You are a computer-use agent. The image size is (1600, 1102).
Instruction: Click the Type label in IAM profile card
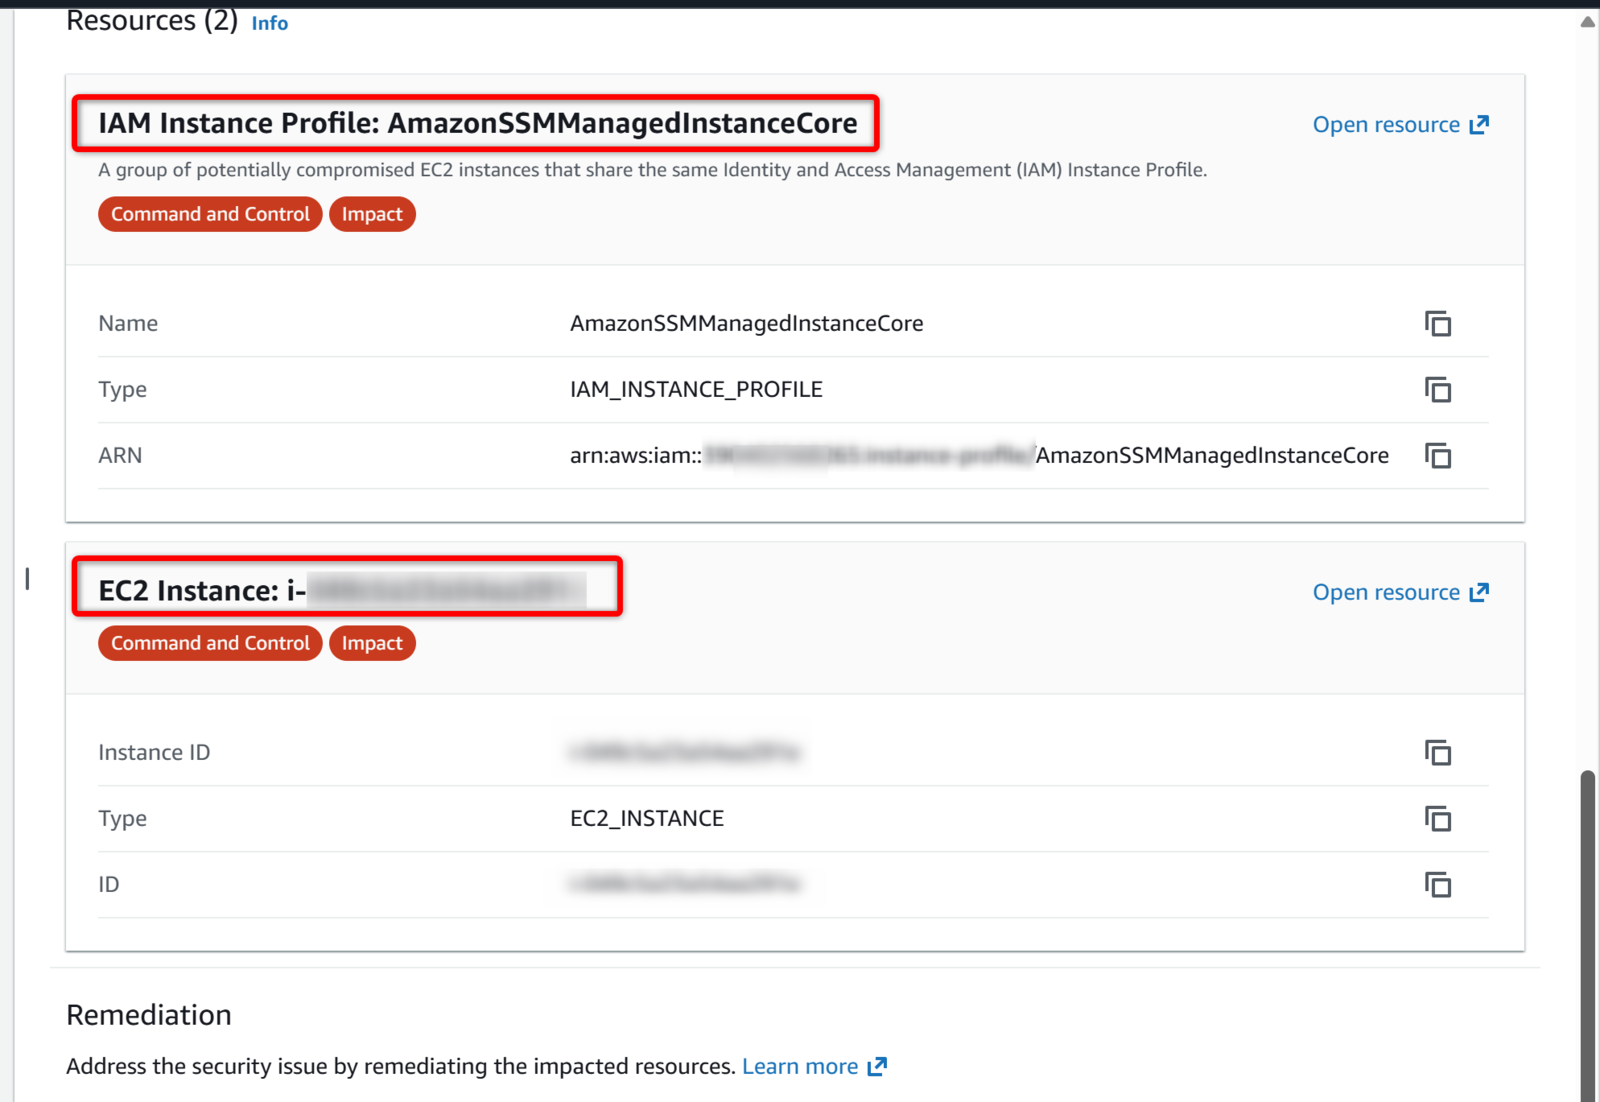click(x=122, y=390)
